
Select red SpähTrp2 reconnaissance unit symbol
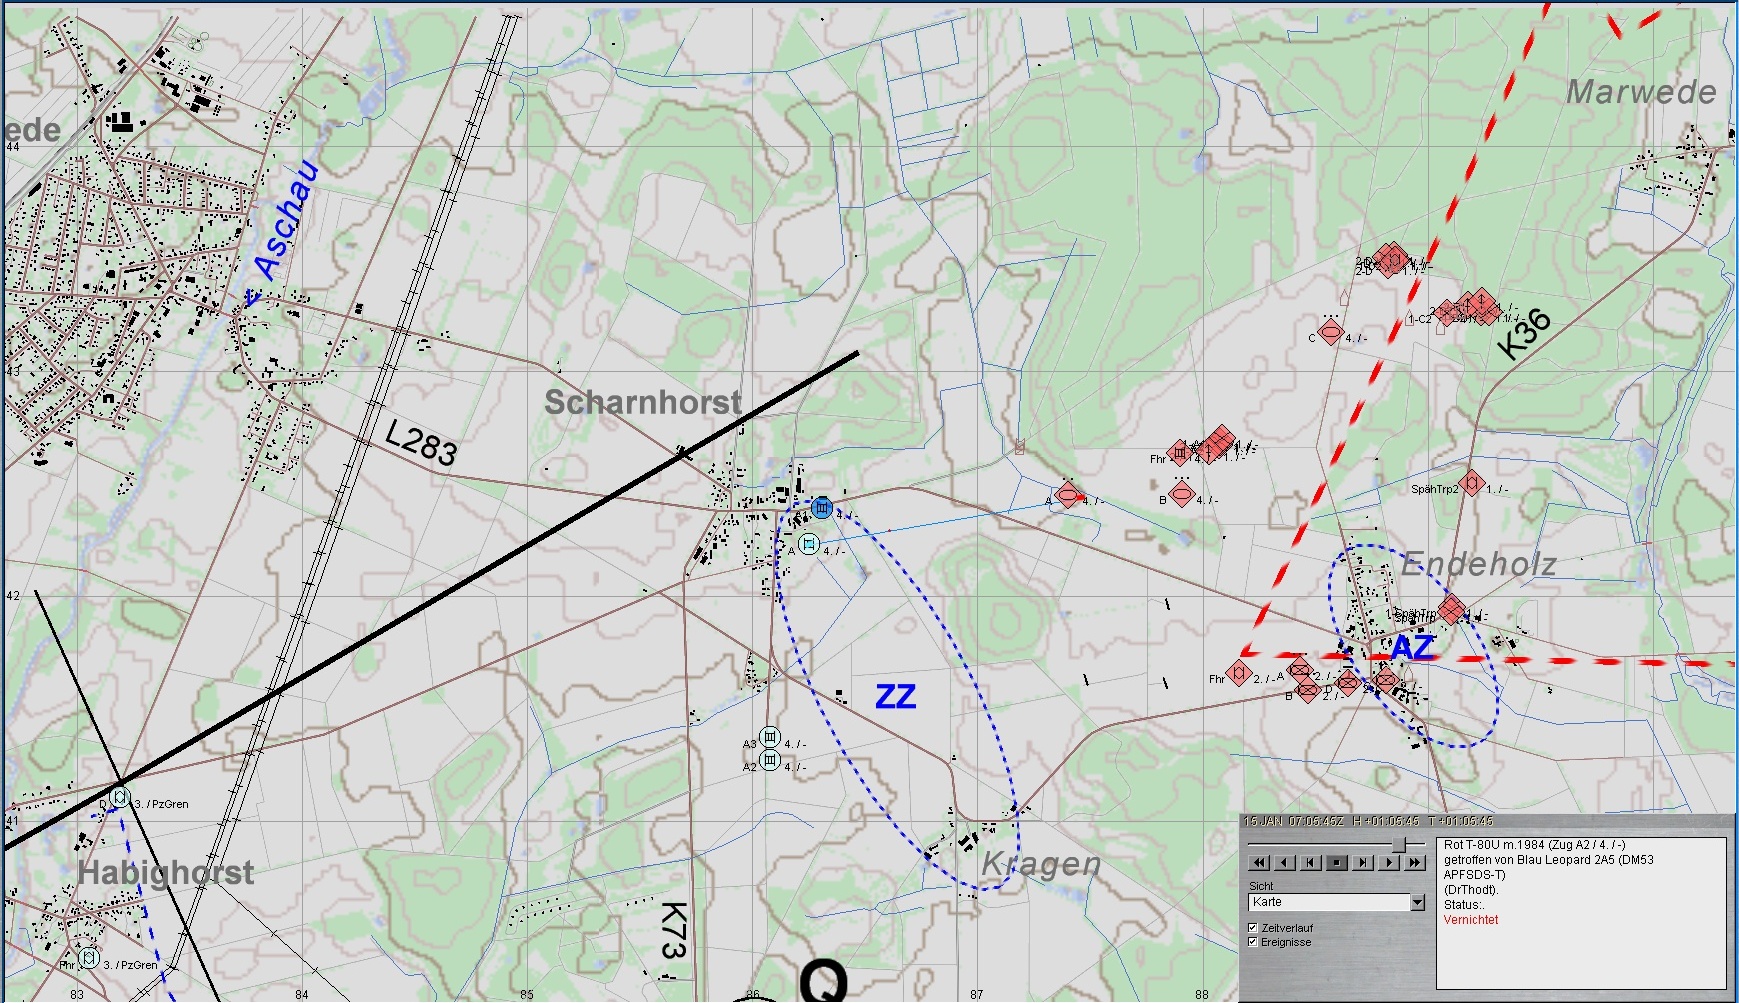[x=1471, y=484]
